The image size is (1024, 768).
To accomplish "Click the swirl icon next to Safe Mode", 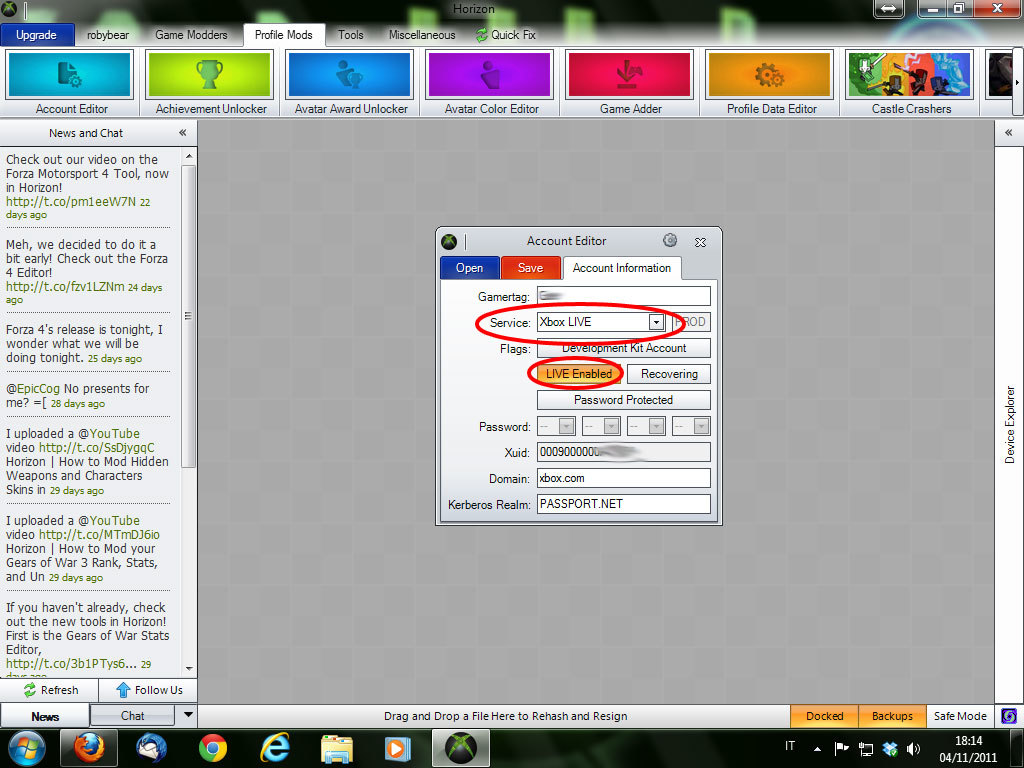I will (x=1008, y=716).
